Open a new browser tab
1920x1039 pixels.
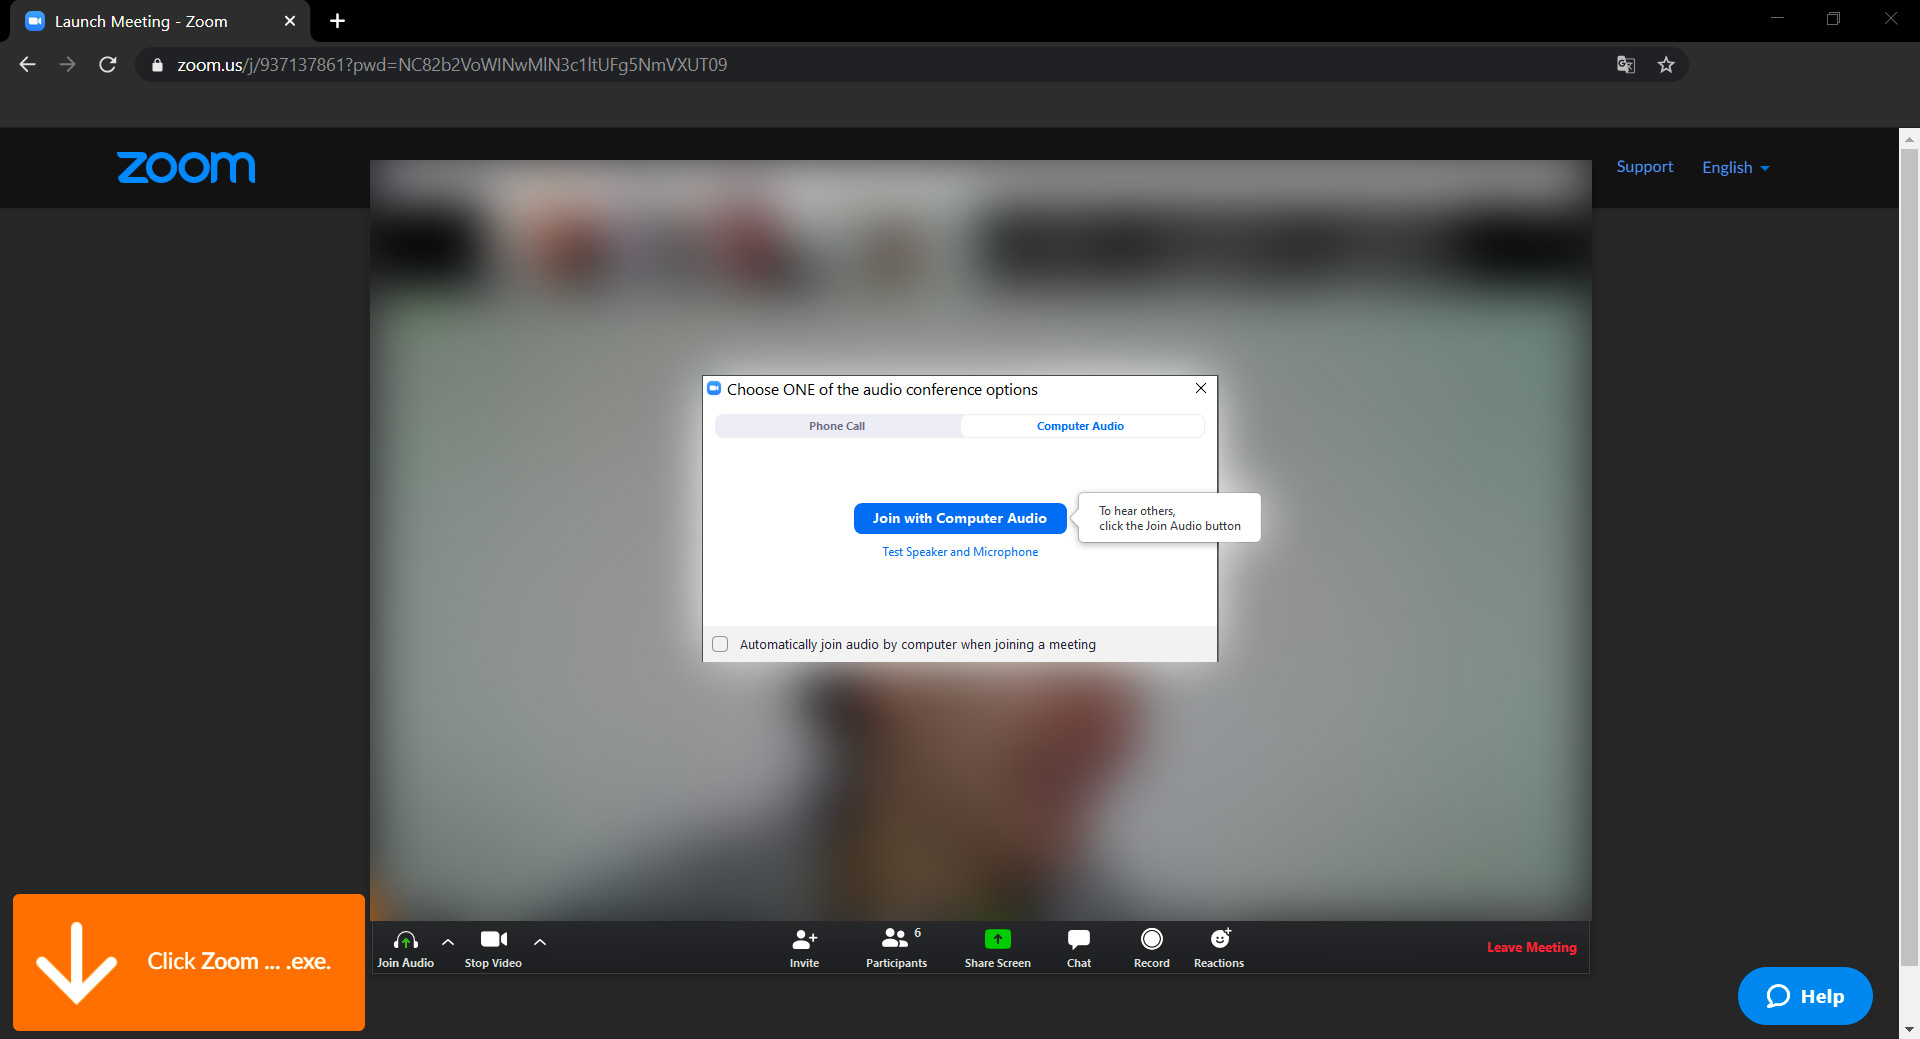pyautogui.click(x=337, y=21)
